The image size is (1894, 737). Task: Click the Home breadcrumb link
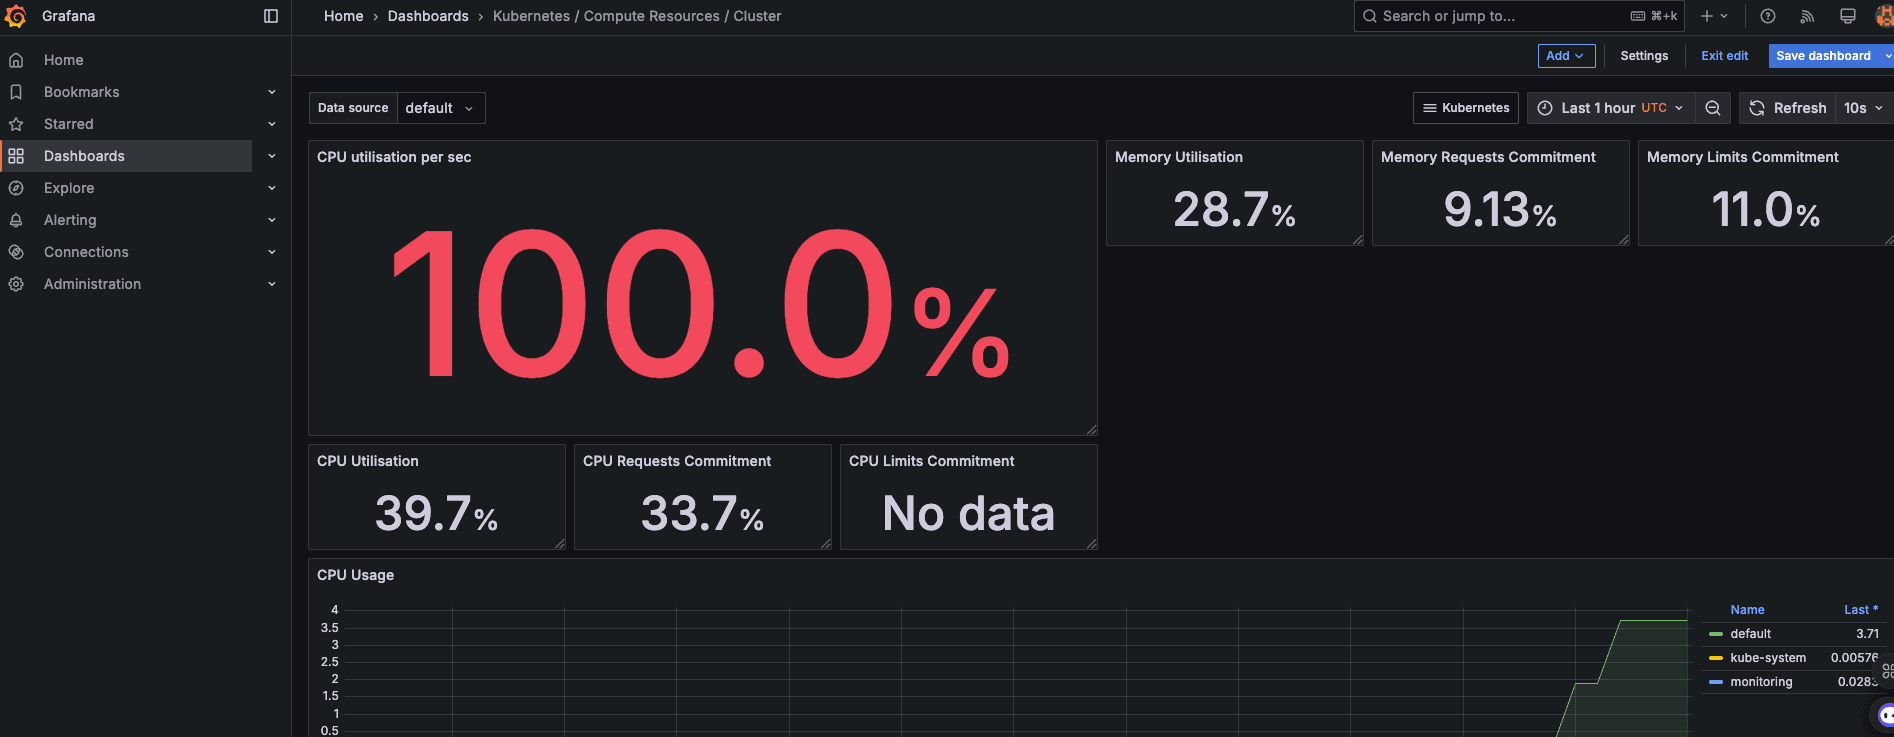pos(344,16)
